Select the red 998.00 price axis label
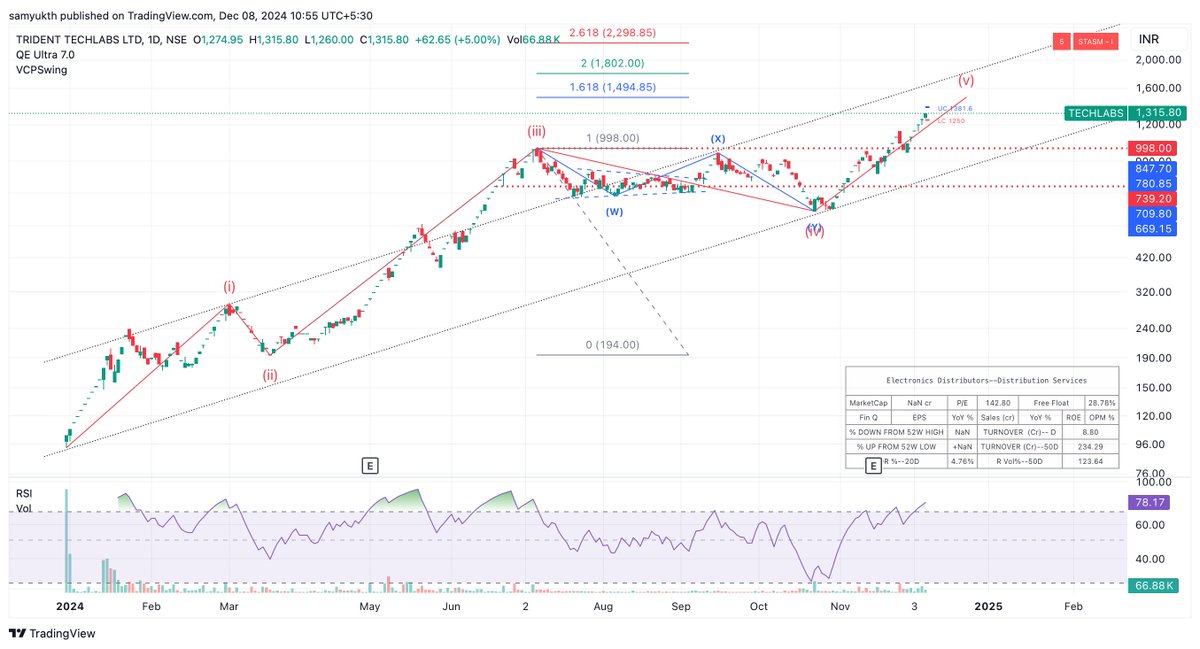Viewport: 1200px width, 649px height. click(x=1155, y=147)
